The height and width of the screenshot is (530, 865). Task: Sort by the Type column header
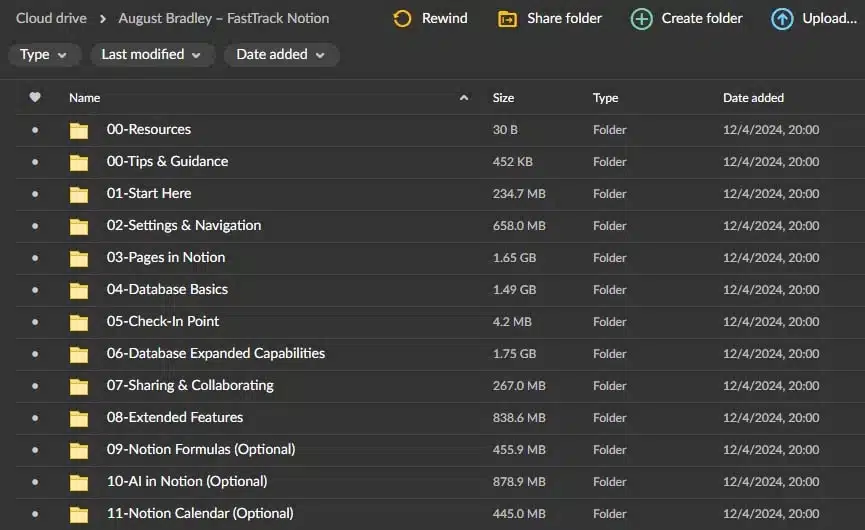(605, 98)
